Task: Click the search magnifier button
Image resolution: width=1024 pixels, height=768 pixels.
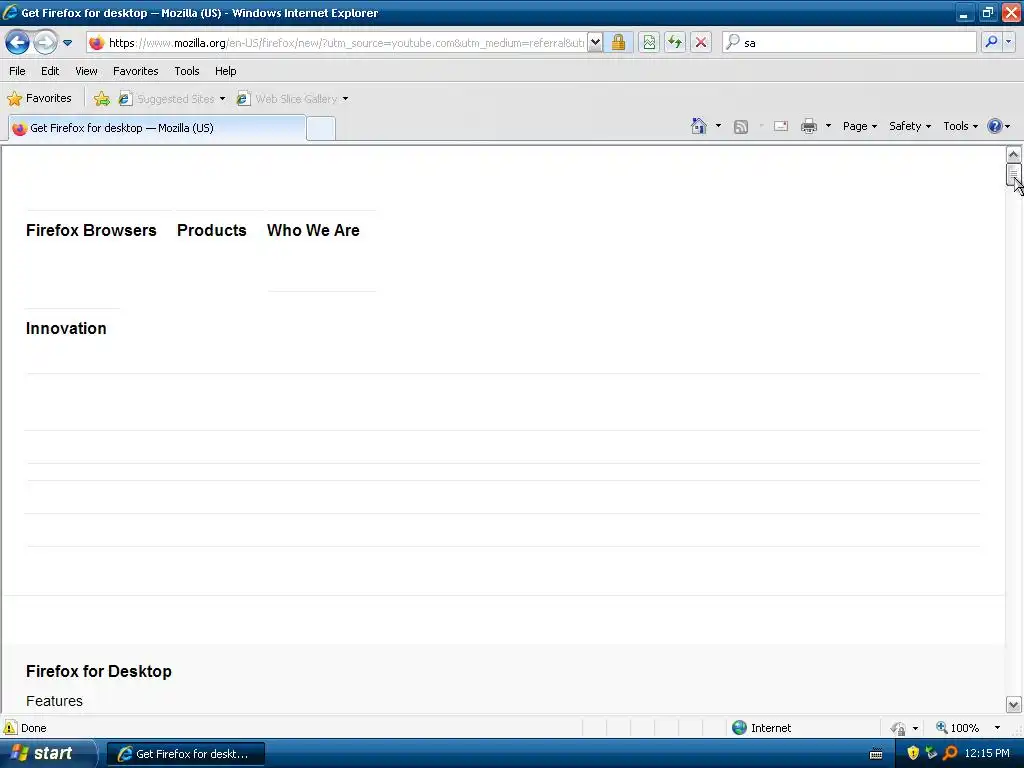Action: point(991,42)
